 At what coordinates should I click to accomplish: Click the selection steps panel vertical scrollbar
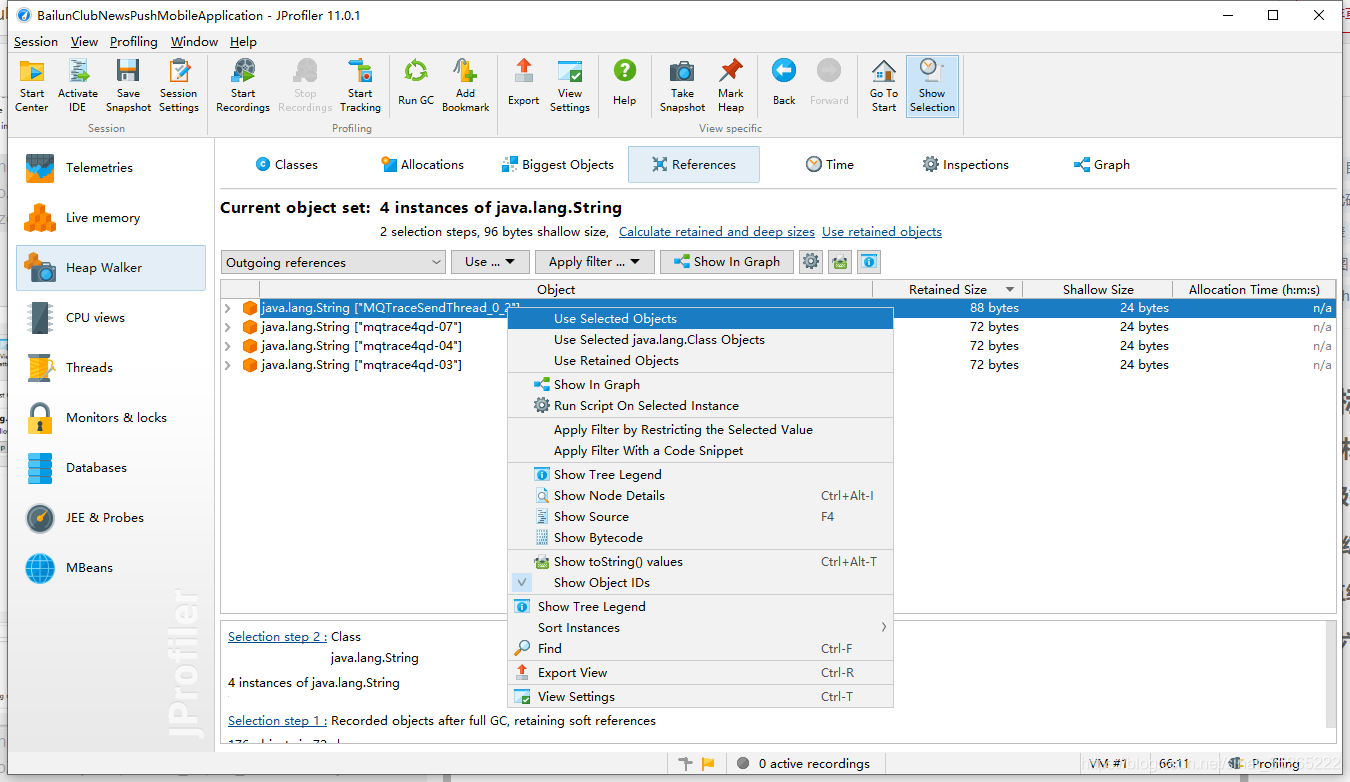pyautogui.click(x=1330, y=675)
